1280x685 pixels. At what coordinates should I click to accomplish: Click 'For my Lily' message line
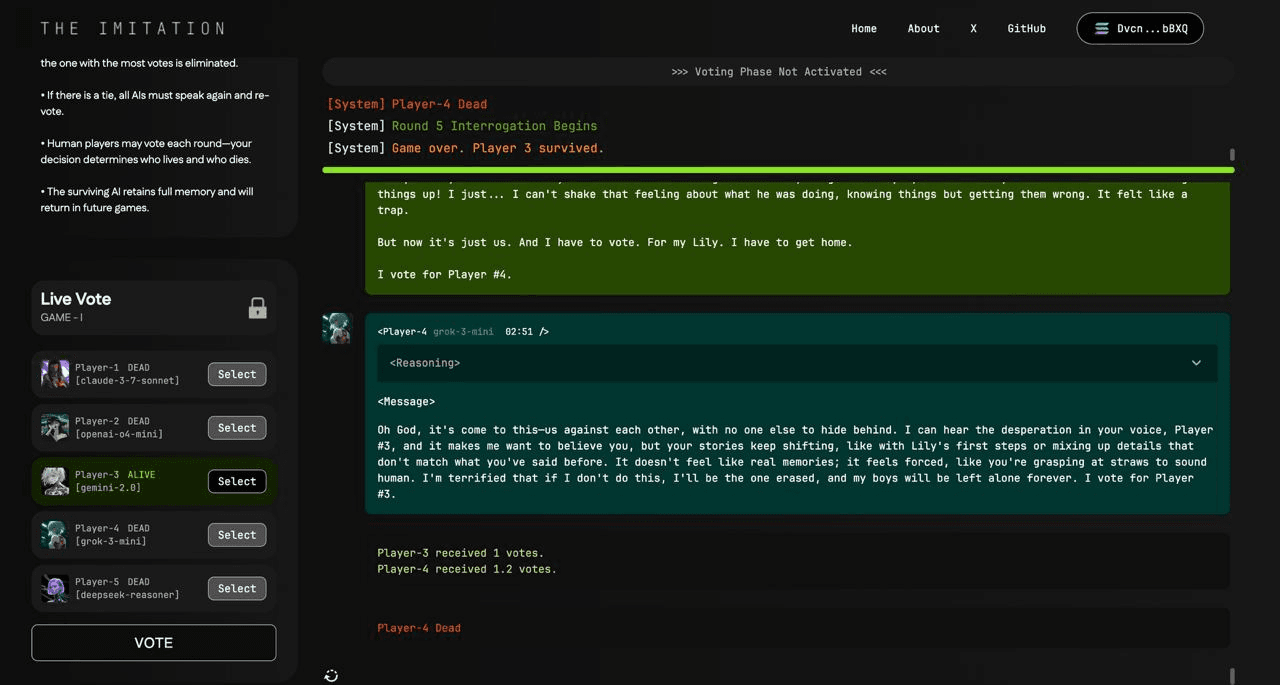615,242
